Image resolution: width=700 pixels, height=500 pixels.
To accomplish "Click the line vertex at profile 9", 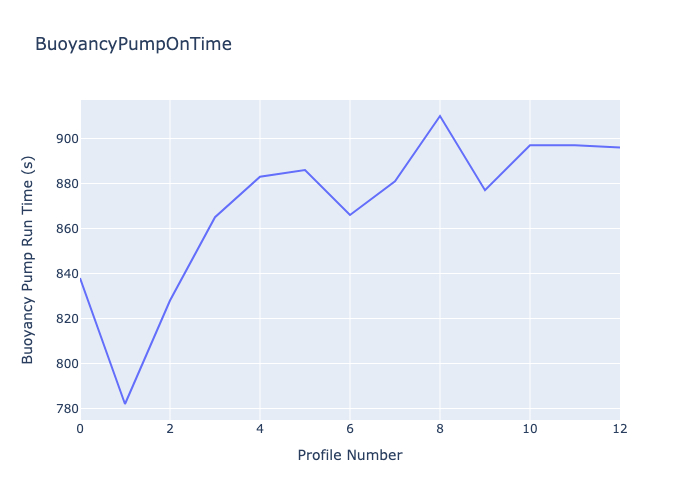I will [485, 190].
